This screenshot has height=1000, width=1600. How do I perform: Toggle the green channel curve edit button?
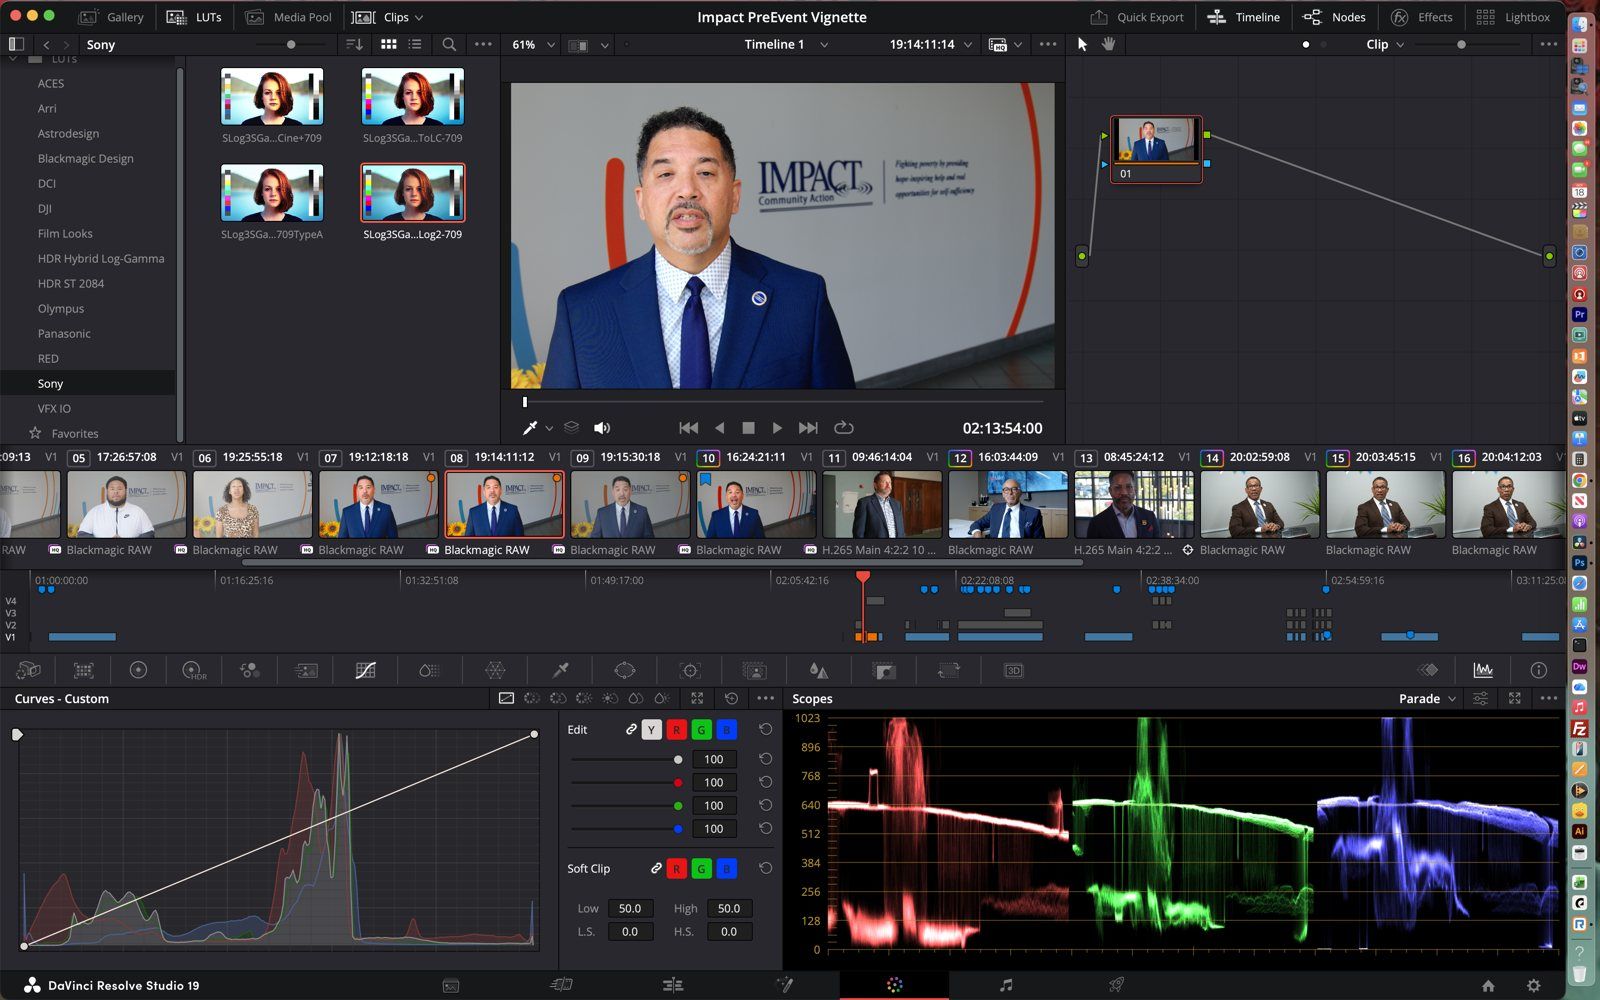[x=702, y=730]
